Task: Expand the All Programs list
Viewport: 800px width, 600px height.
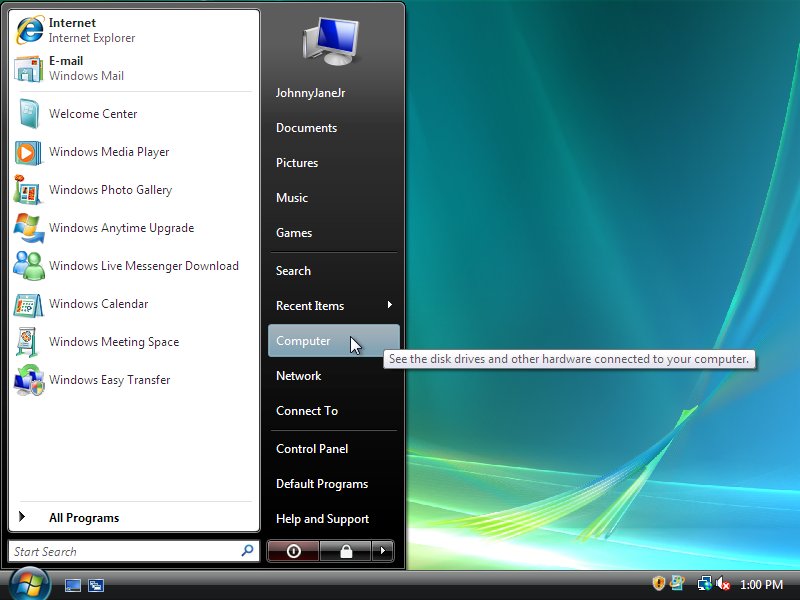Action: (84, 518)
